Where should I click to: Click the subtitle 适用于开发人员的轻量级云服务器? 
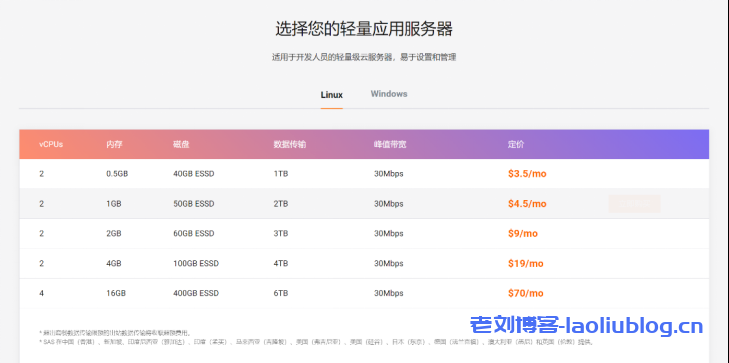click(333, 58)
